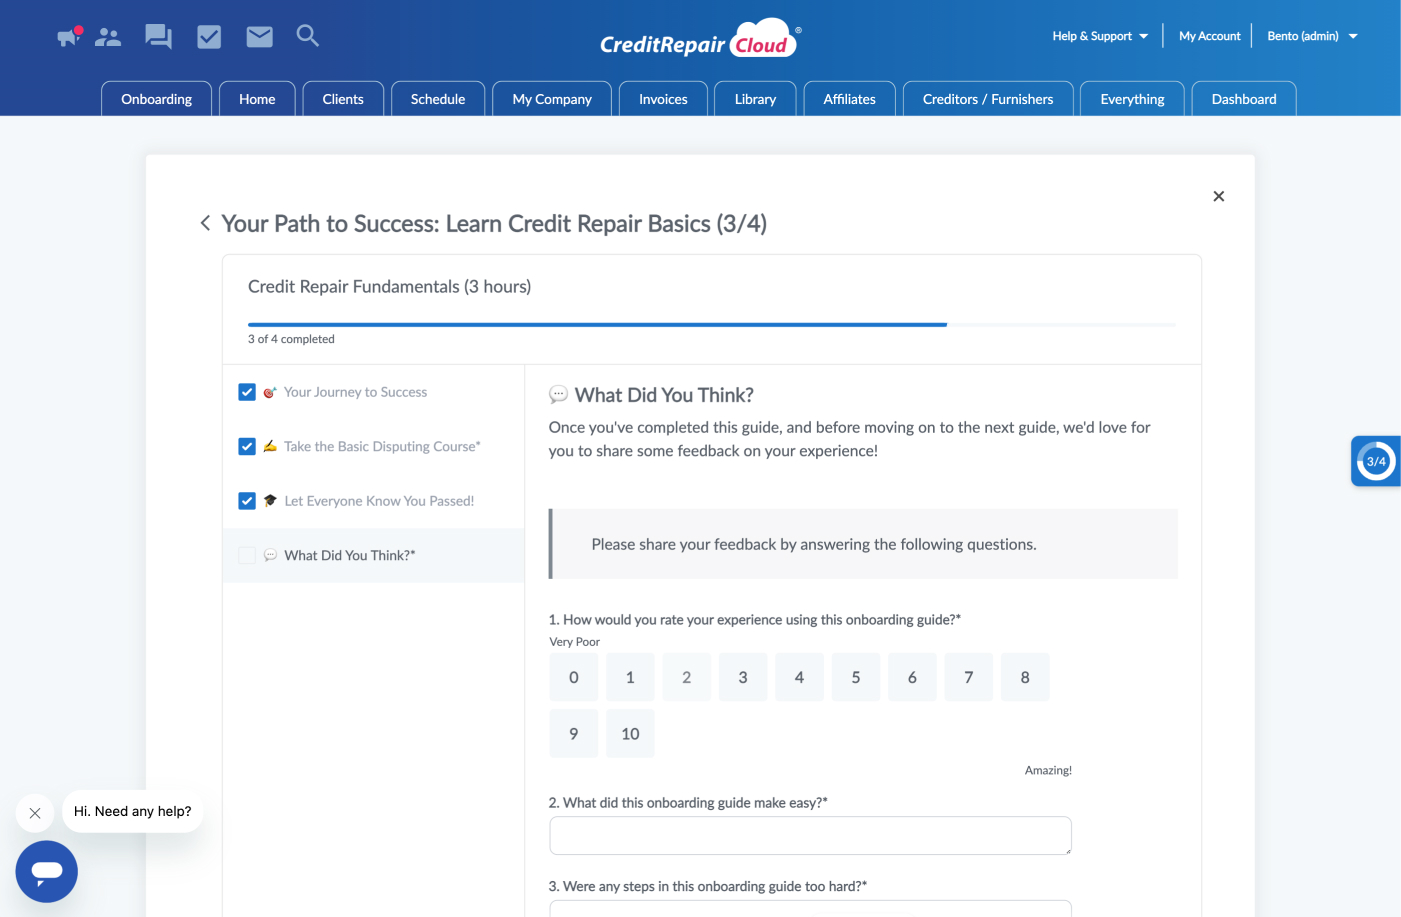Open the blue chat widget bubble
The image size is (1401, 917).
pyautogui.click(x=46, y=871)
